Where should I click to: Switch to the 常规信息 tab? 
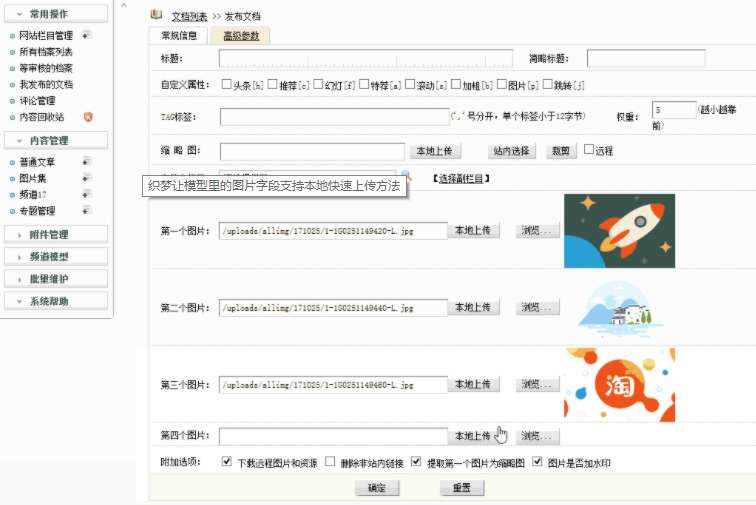[179, 35]
